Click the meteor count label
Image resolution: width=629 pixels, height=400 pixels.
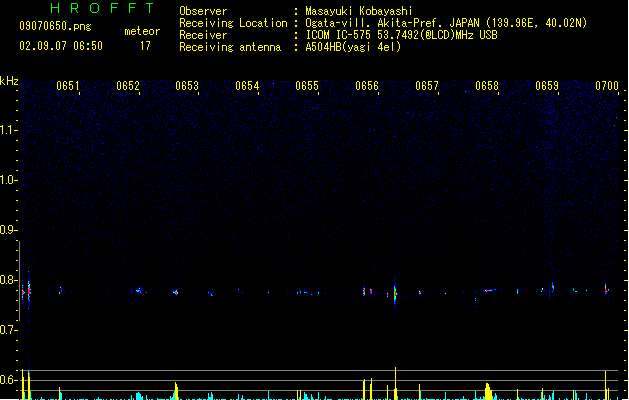tap(142, 31)
